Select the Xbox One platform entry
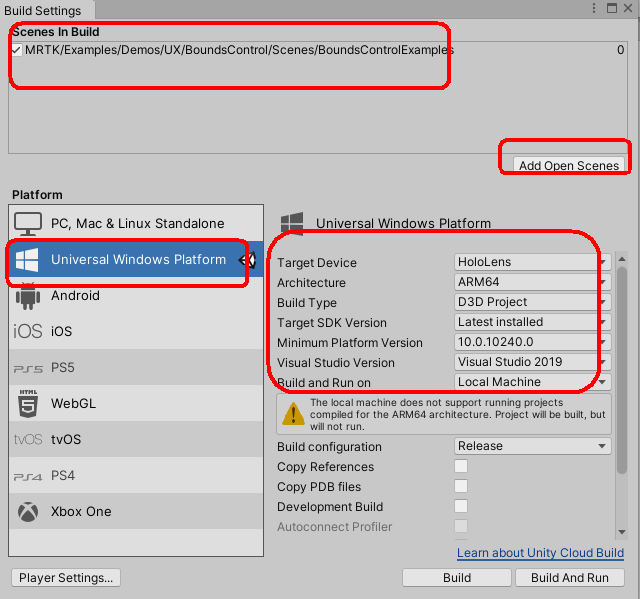The image size is (640, 599). 136,511
